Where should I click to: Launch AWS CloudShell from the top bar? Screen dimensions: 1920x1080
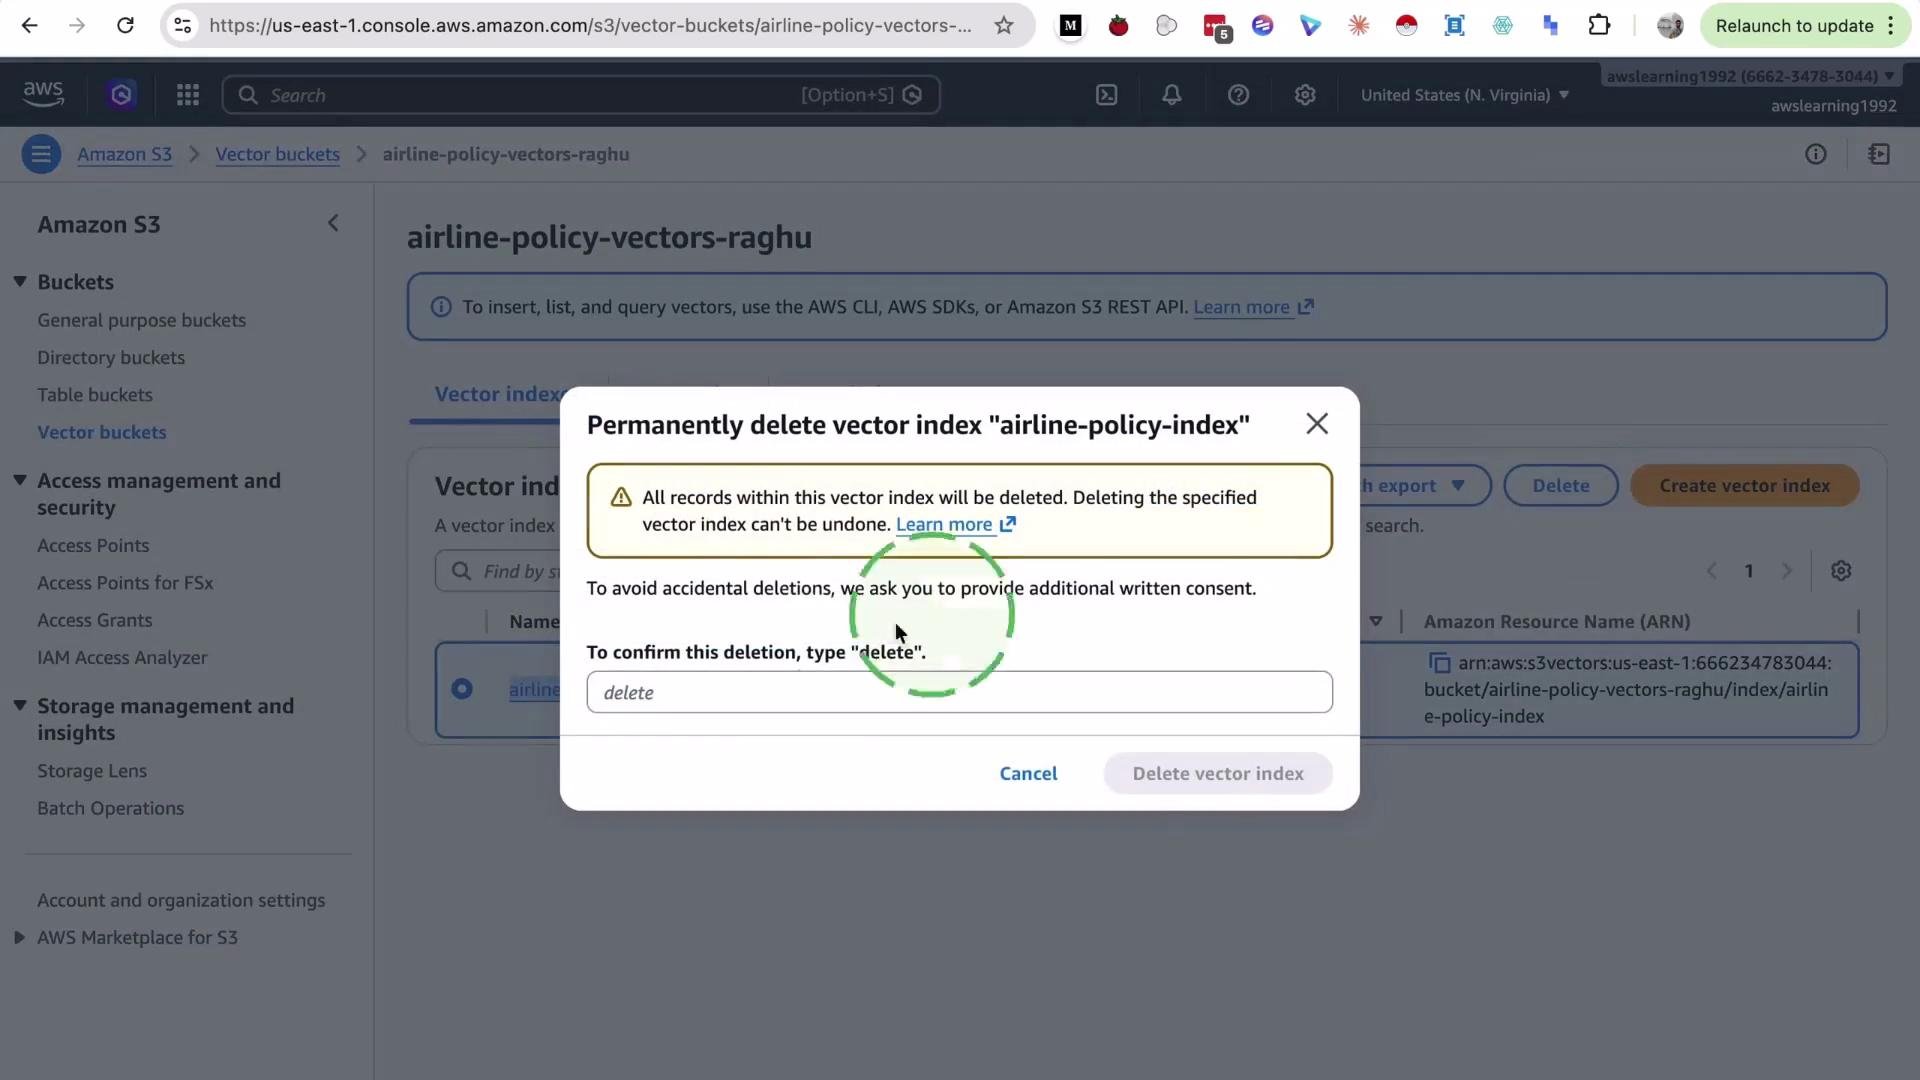pyautogui.click(x=1106, y=95)
